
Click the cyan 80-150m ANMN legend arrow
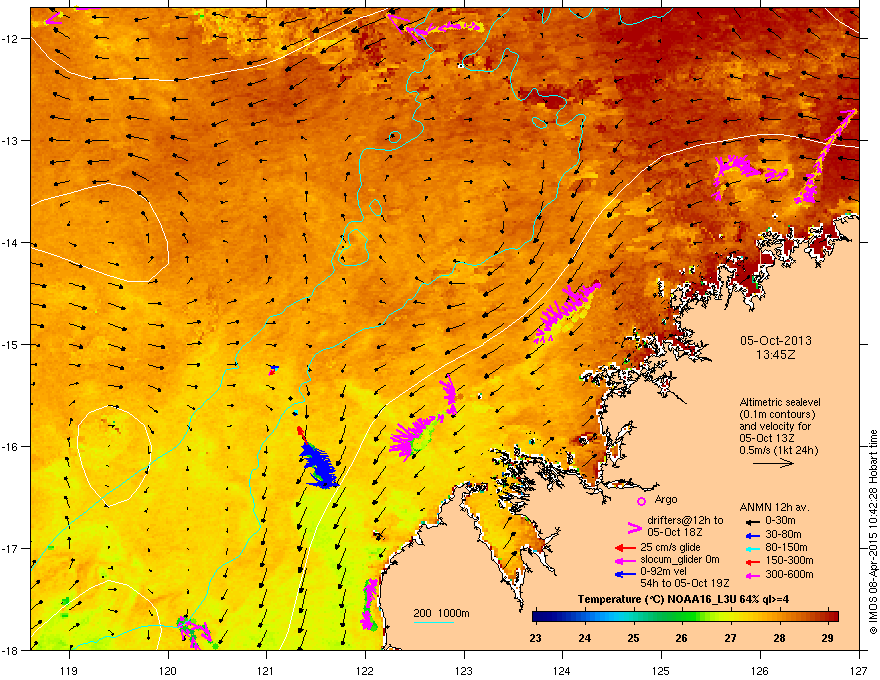[x=751, y=548]
